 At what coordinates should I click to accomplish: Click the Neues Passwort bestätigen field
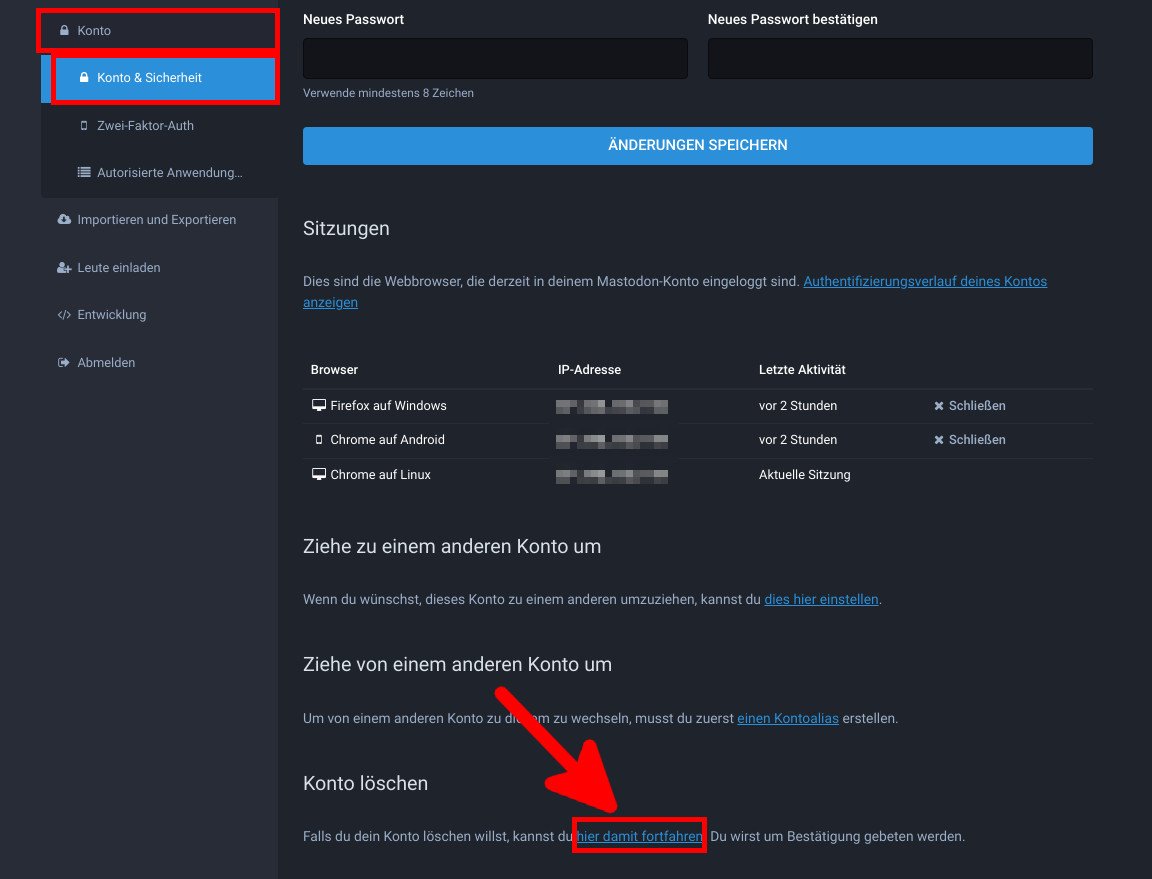pyautogui.click(x=899, y=59)
